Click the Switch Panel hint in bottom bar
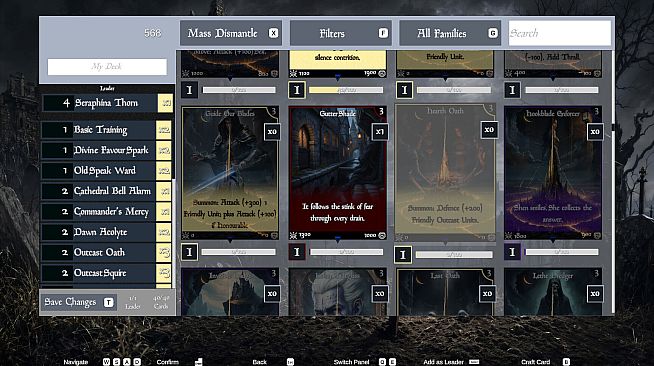The image size is (654, 366). pyautogui.click(x=365, y=362)
